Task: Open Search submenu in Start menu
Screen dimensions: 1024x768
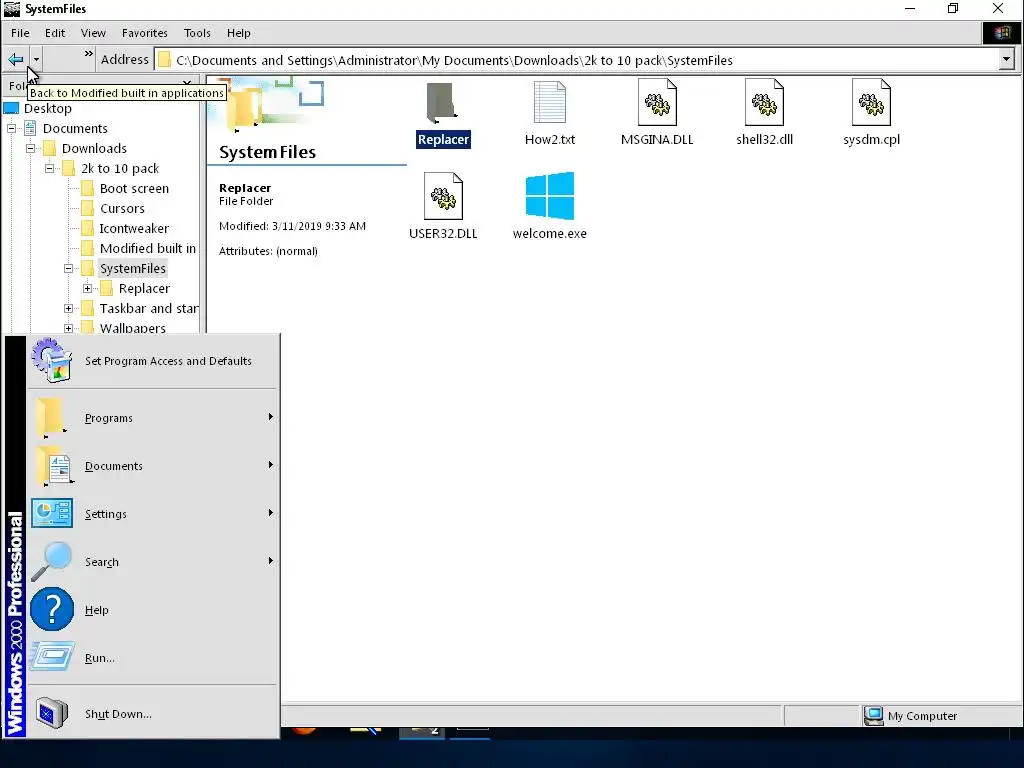Action: [153, 562]
